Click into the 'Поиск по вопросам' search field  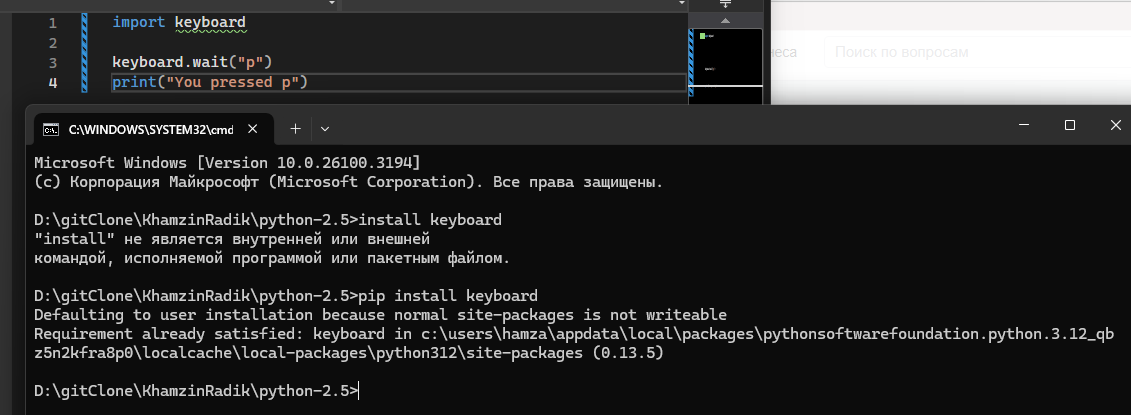tap(975, 52)
